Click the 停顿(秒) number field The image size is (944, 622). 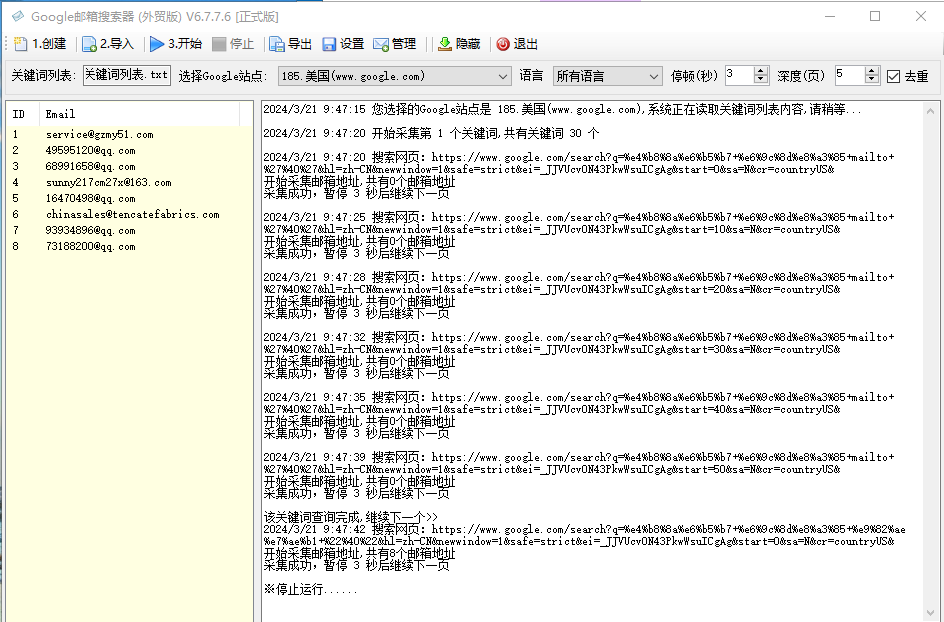click(x=739, y=75)
